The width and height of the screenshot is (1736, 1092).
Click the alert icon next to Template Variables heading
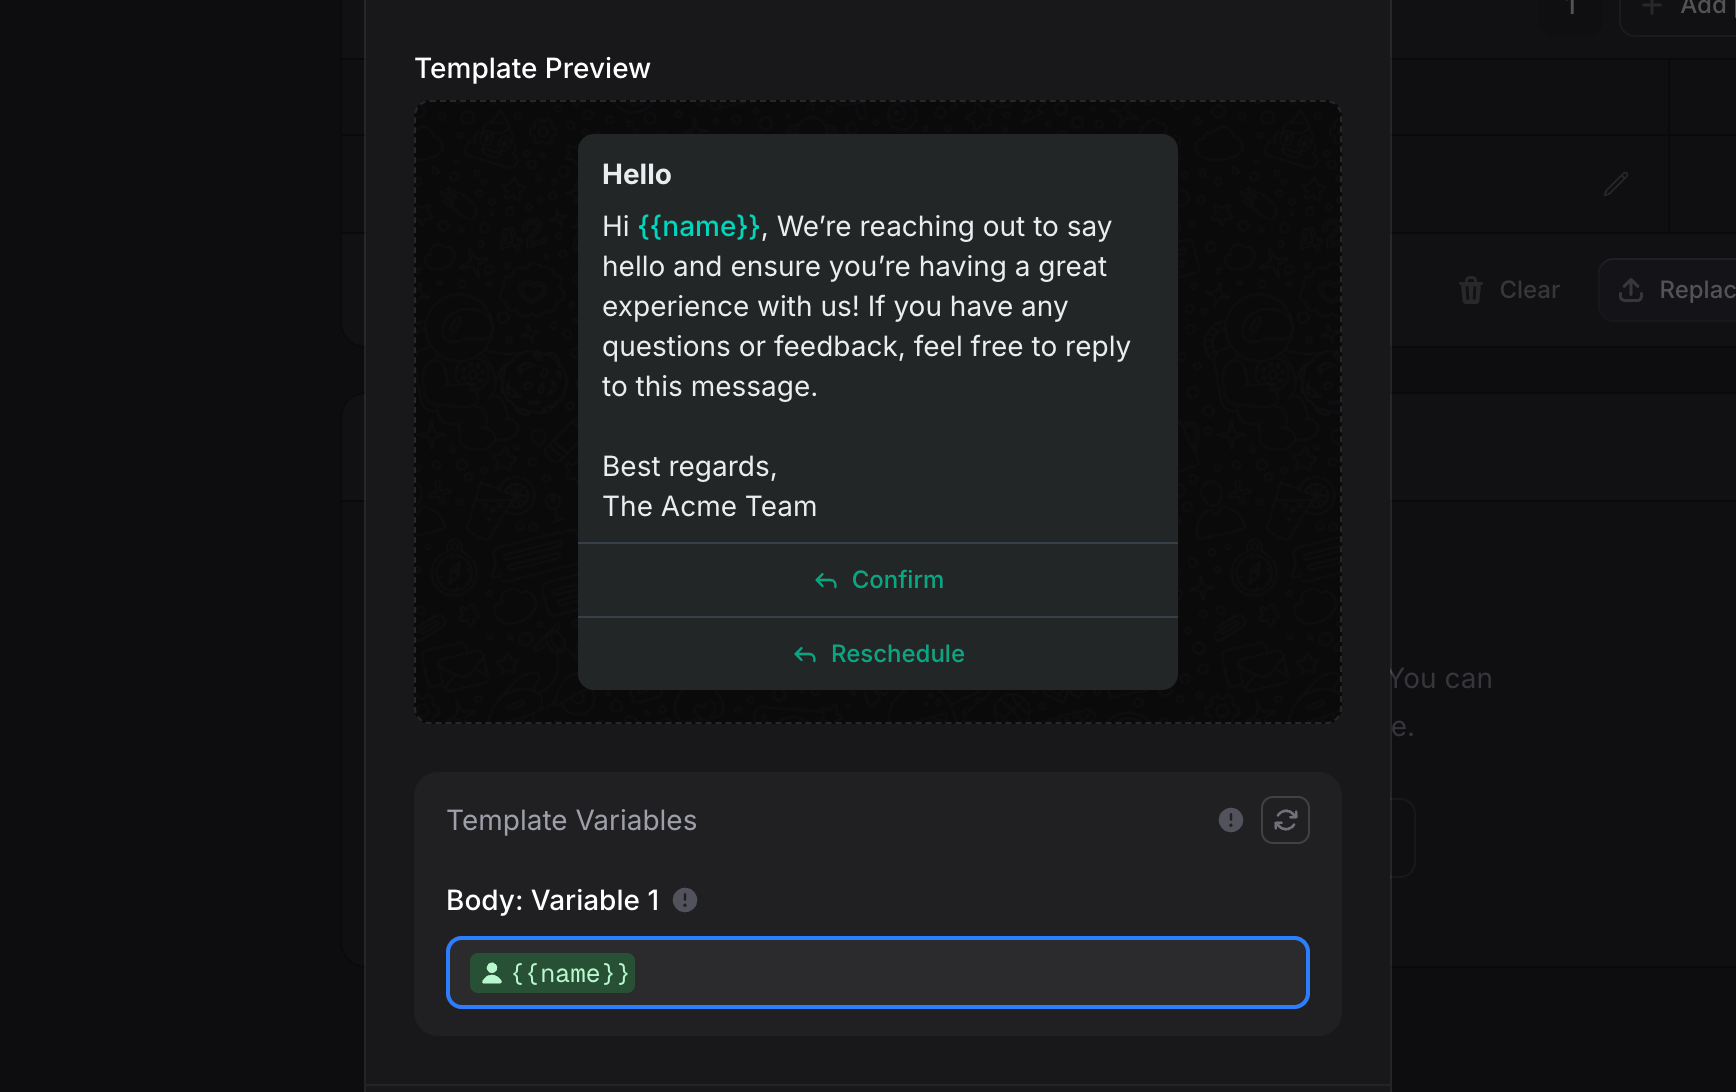pyautogui.click(x=1231, y=819)
